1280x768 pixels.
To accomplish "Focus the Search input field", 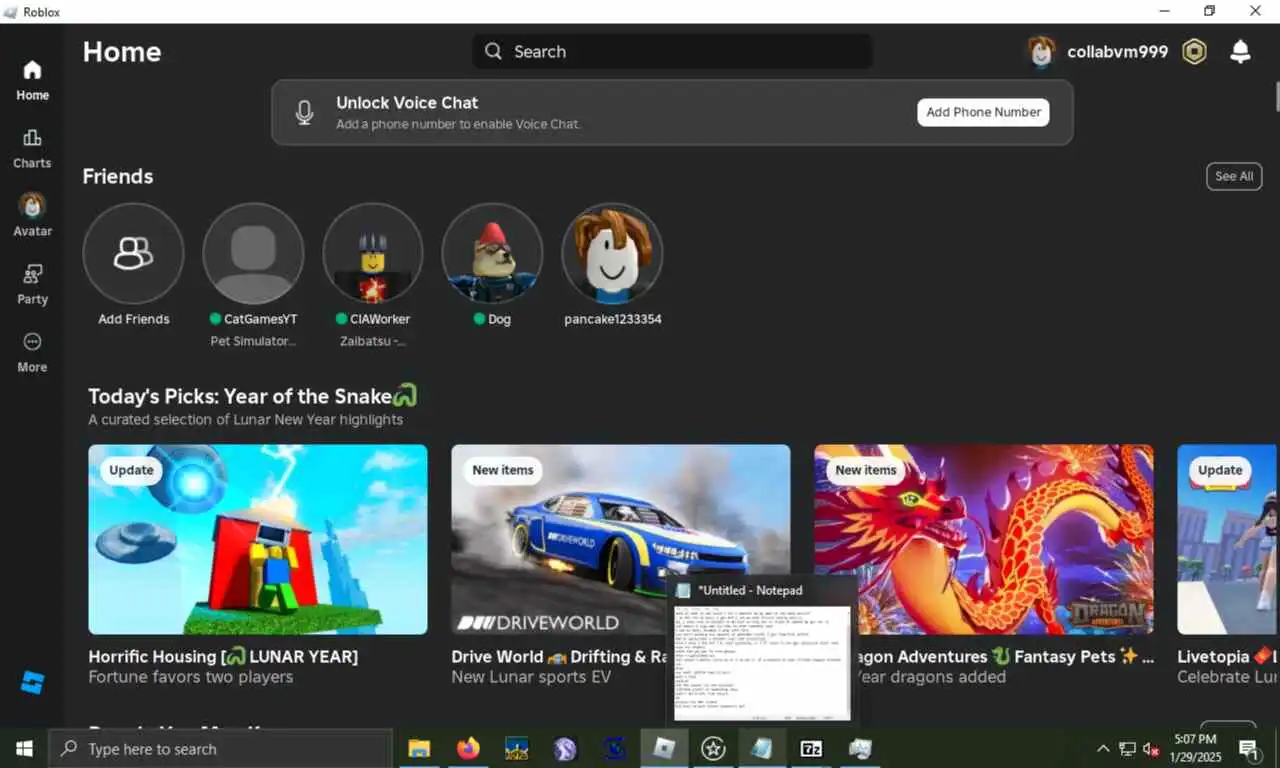I will pos(672,51).
